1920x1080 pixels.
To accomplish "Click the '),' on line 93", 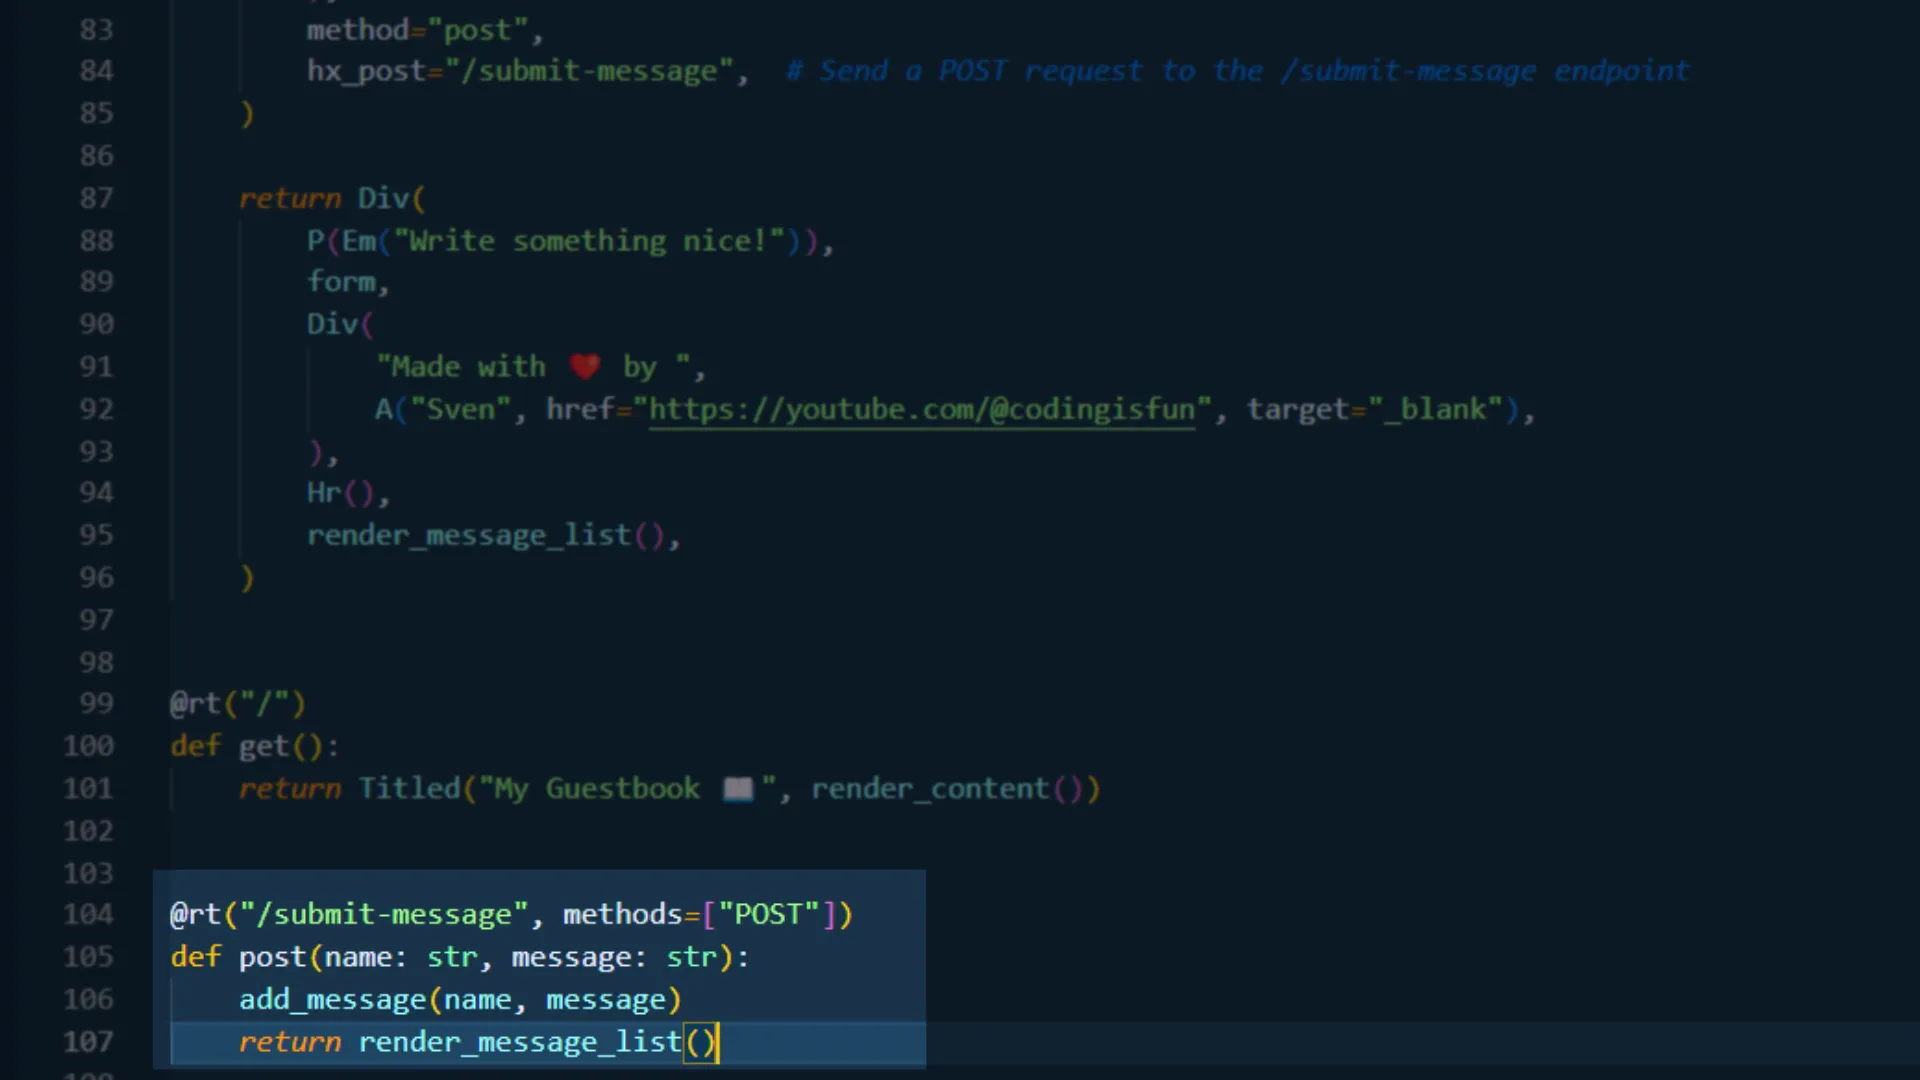I will pos(323,452).
